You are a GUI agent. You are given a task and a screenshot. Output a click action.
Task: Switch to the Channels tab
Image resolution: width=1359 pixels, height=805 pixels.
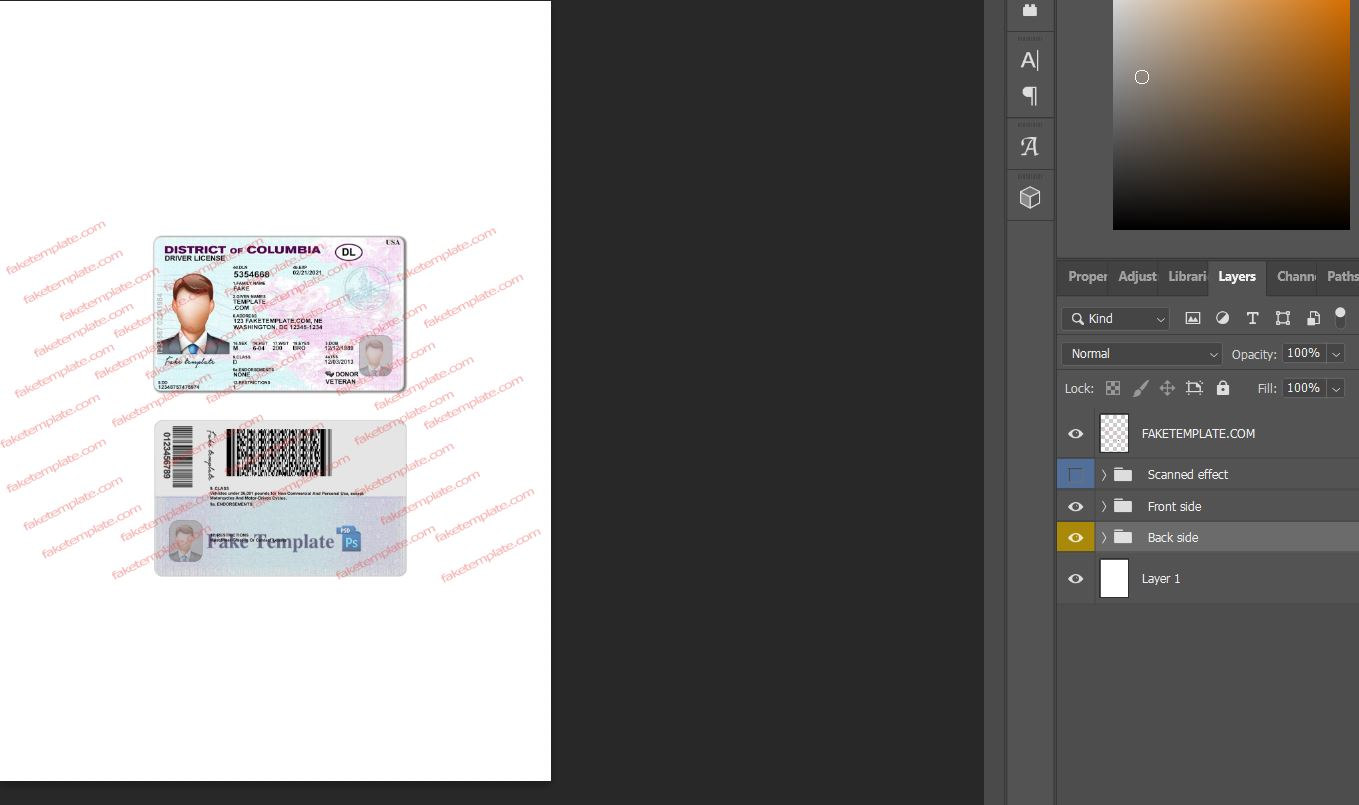1294,277
